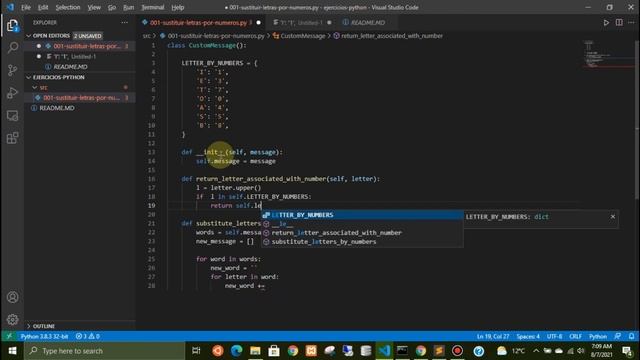Open Sublime Text from taskbar
Screen dimensions: 640x360
[x=439, y=351]
